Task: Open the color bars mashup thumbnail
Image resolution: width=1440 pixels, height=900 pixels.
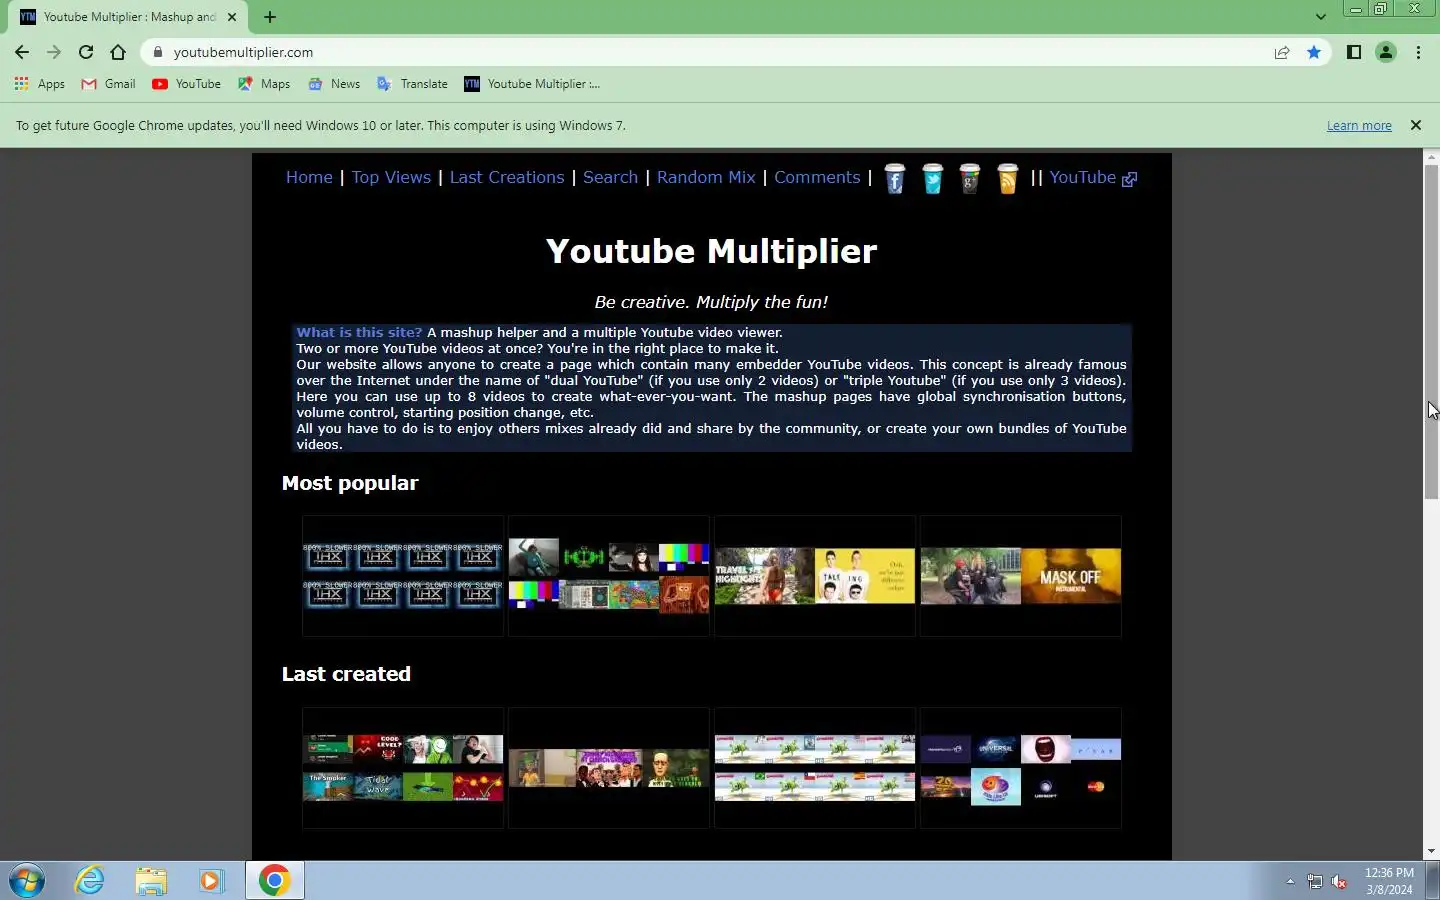Action: point(609,576)
